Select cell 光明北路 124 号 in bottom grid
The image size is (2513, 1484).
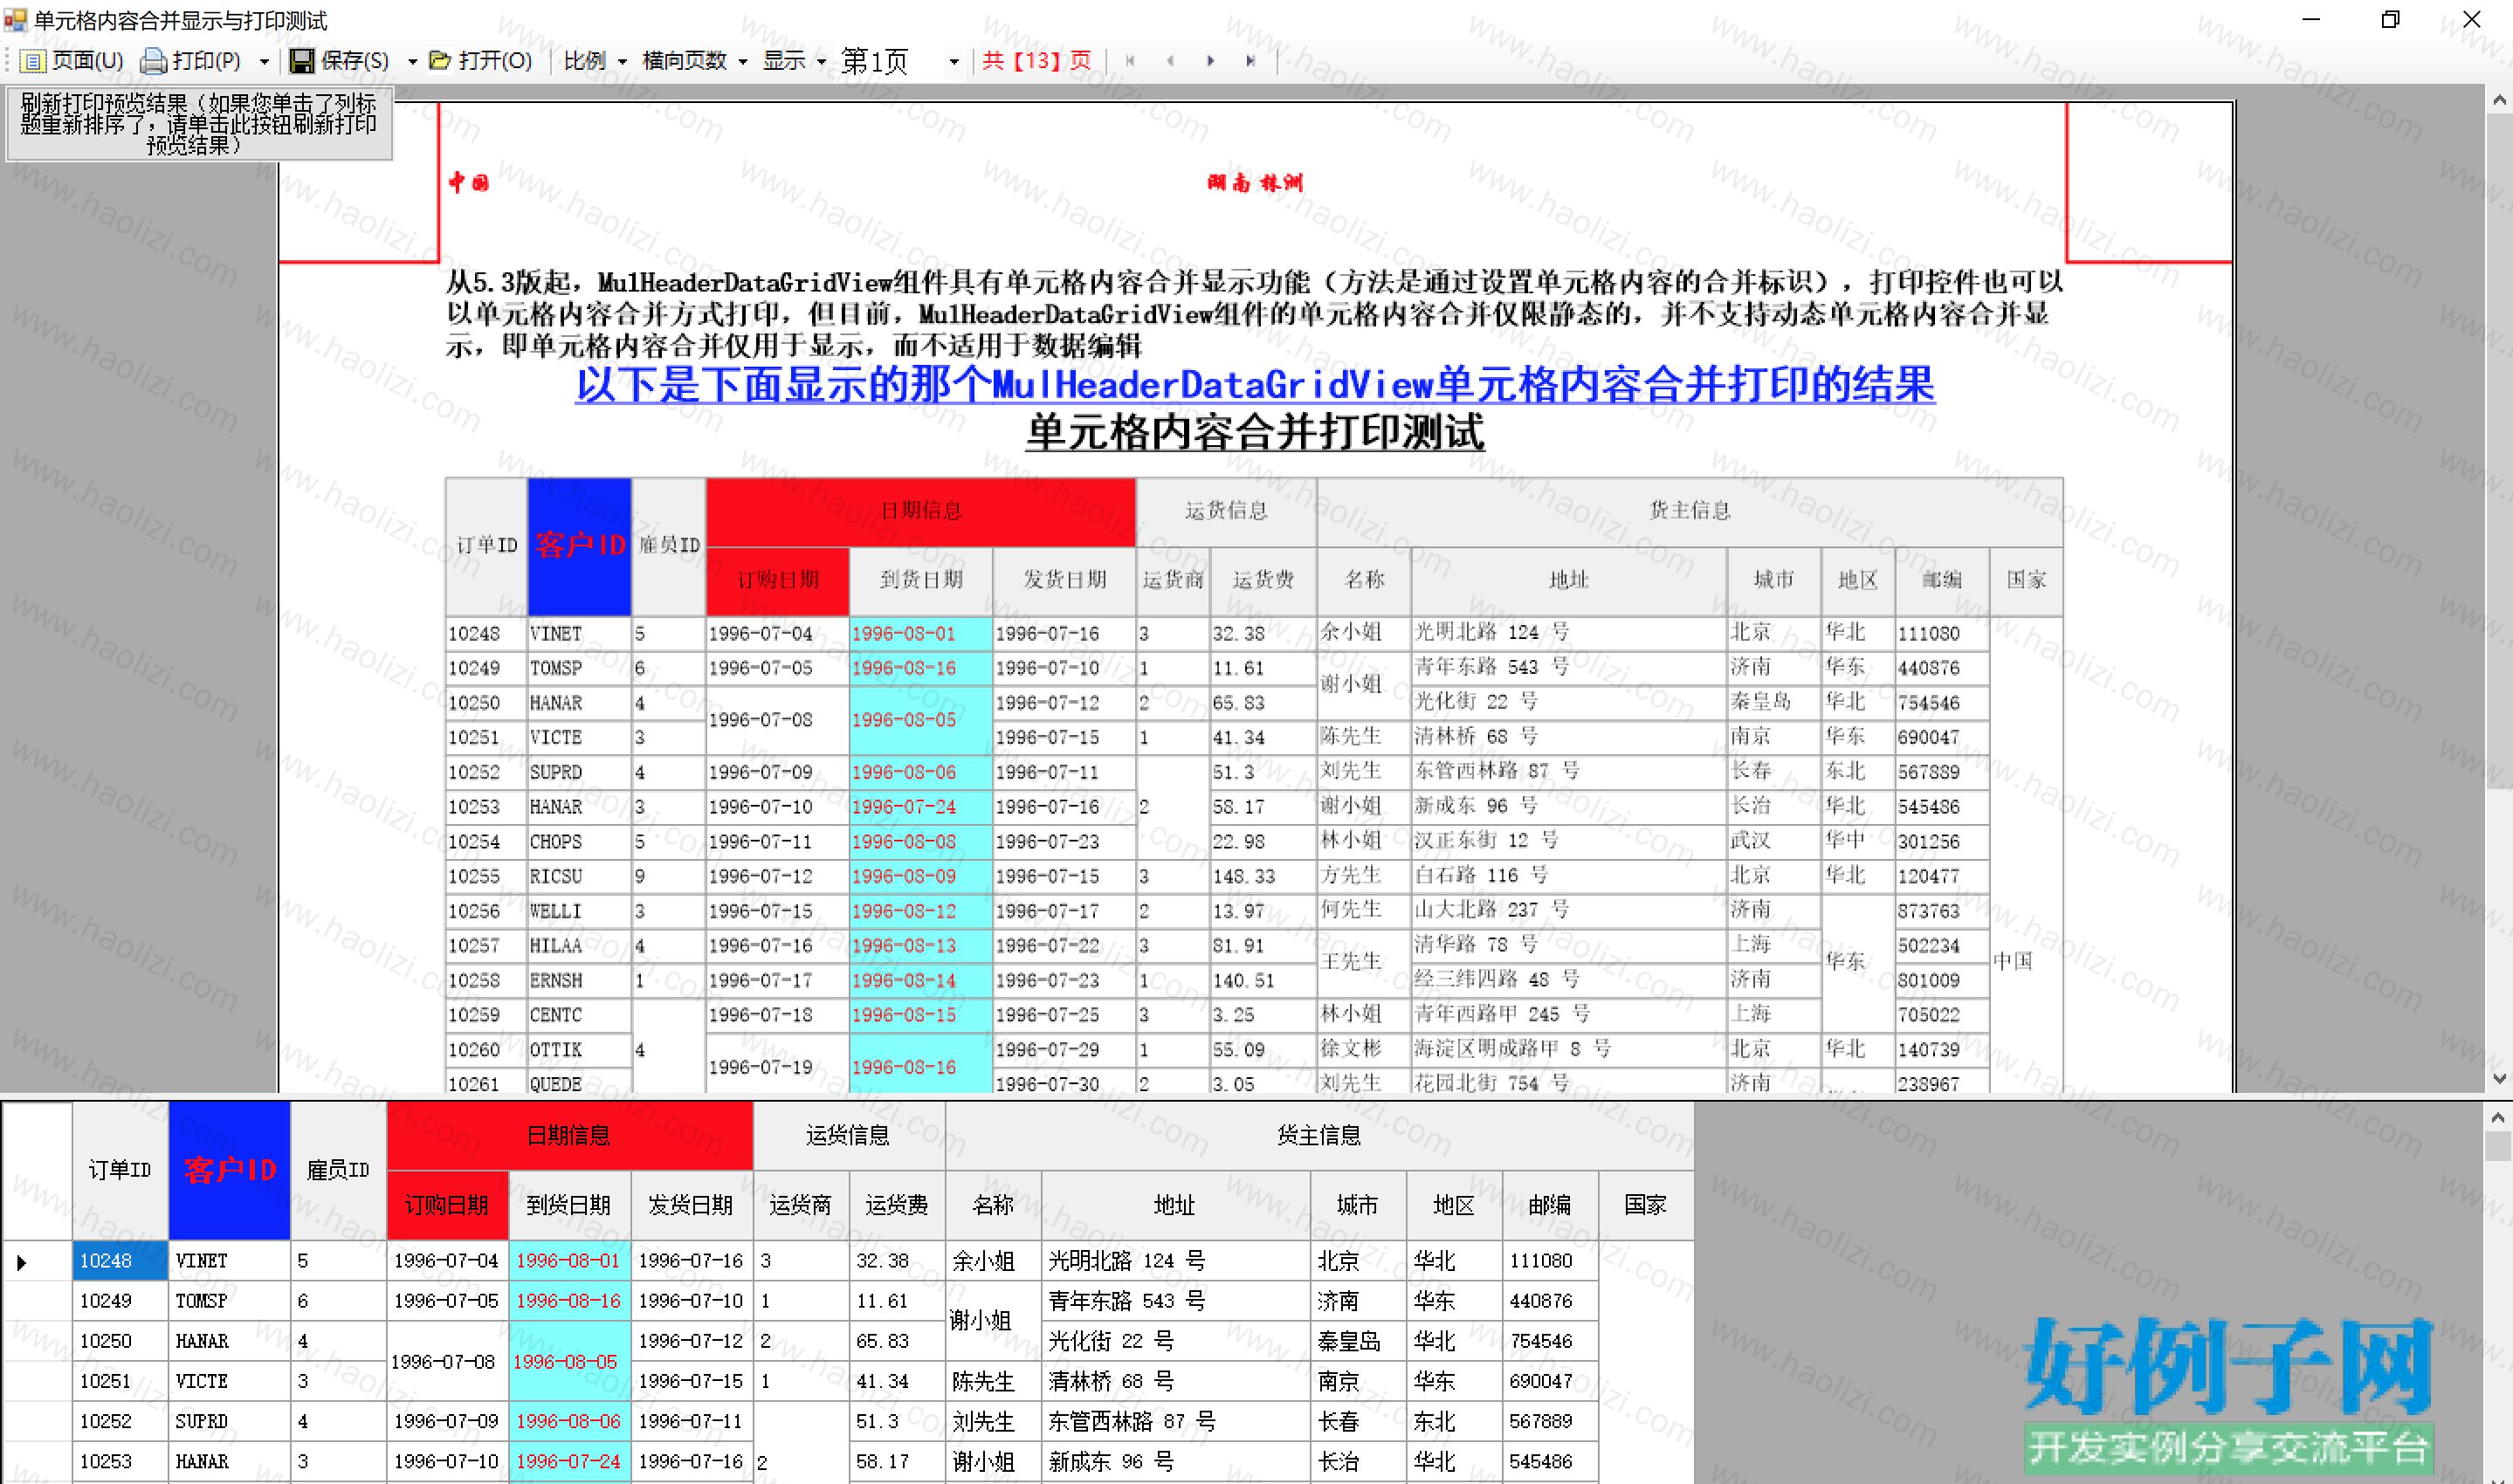tap(1175, 1261)
